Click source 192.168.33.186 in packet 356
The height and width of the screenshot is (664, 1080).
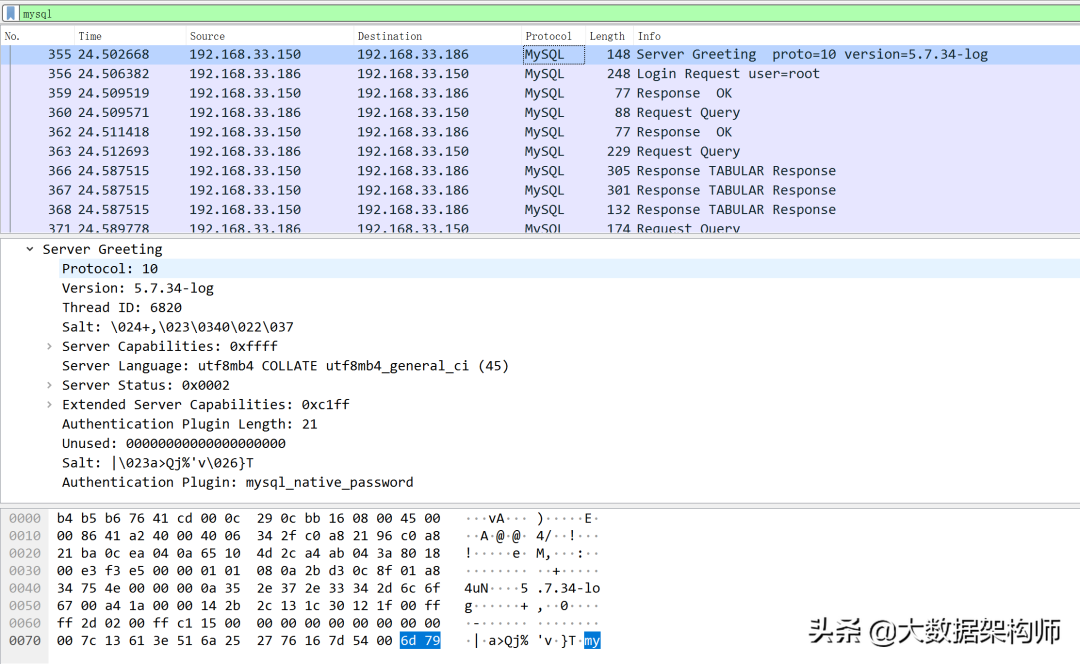245,74
